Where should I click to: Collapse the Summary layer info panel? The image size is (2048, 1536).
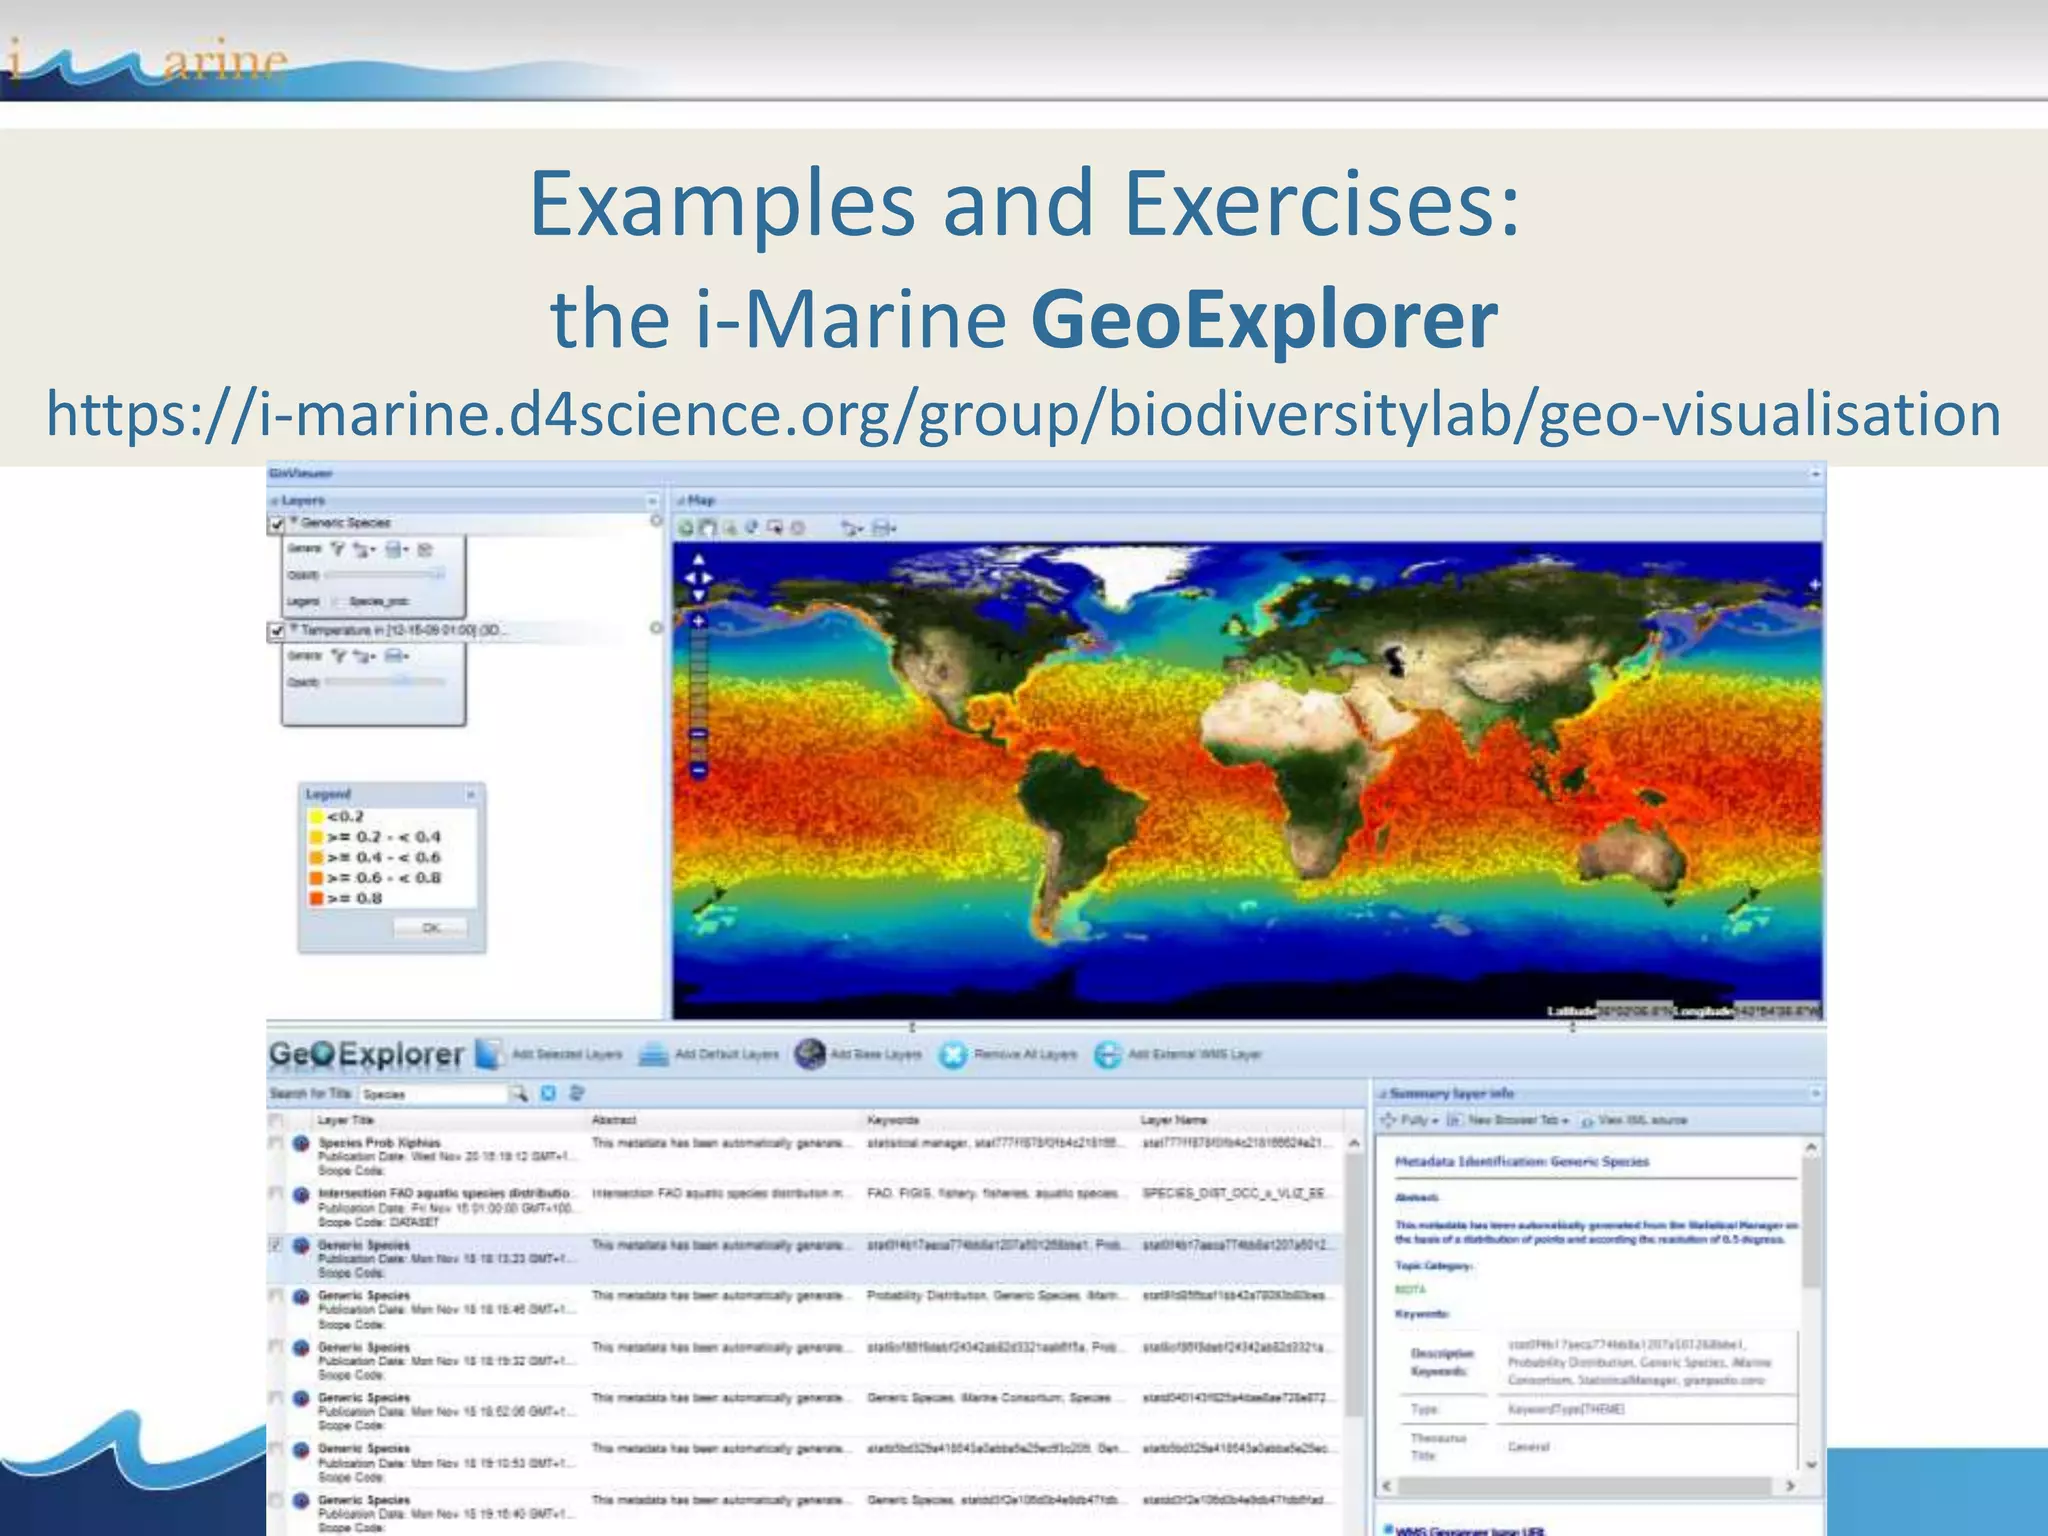1815,1093
